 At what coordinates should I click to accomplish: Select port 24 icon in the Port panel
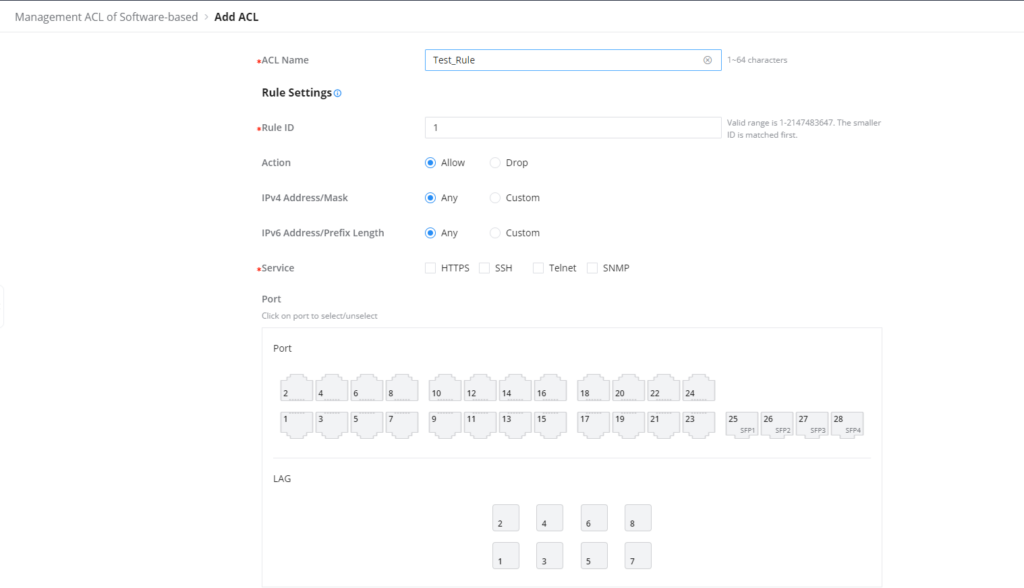[x=699, y=387]
